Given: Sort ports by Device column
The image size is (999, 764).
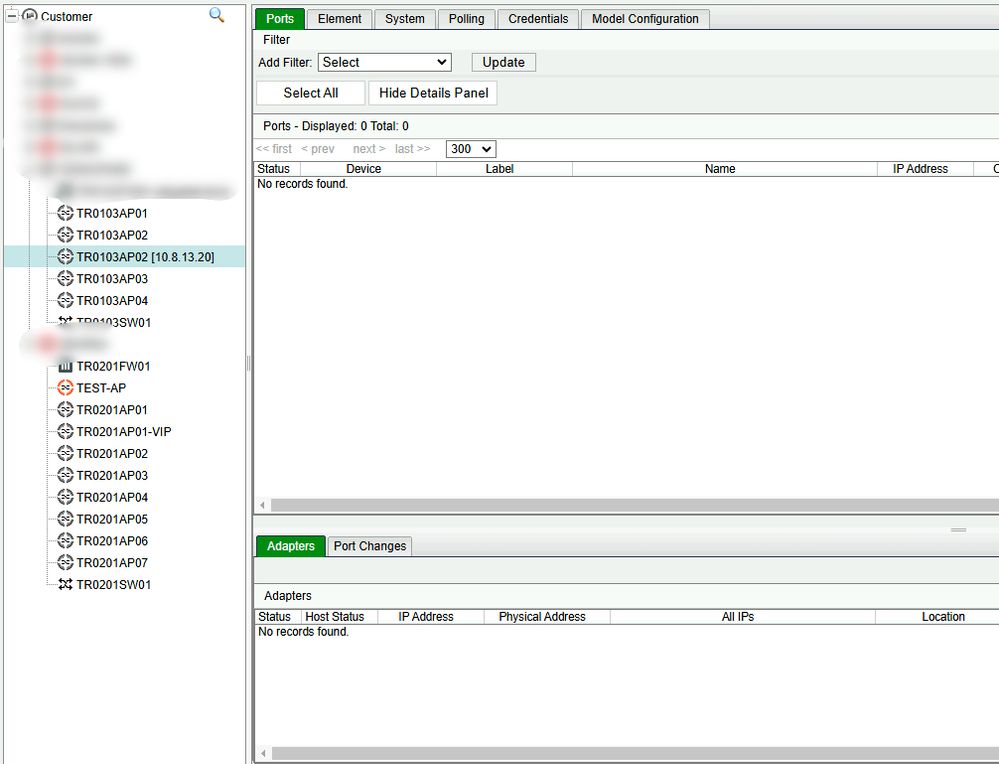Looking at the screenshot, I should coord(368,169).
